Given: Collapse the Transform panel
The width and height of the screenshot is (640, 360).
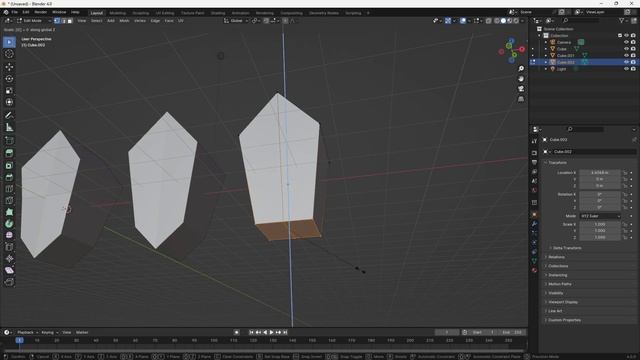Looking at the screenshot, I should click(557, 162).
